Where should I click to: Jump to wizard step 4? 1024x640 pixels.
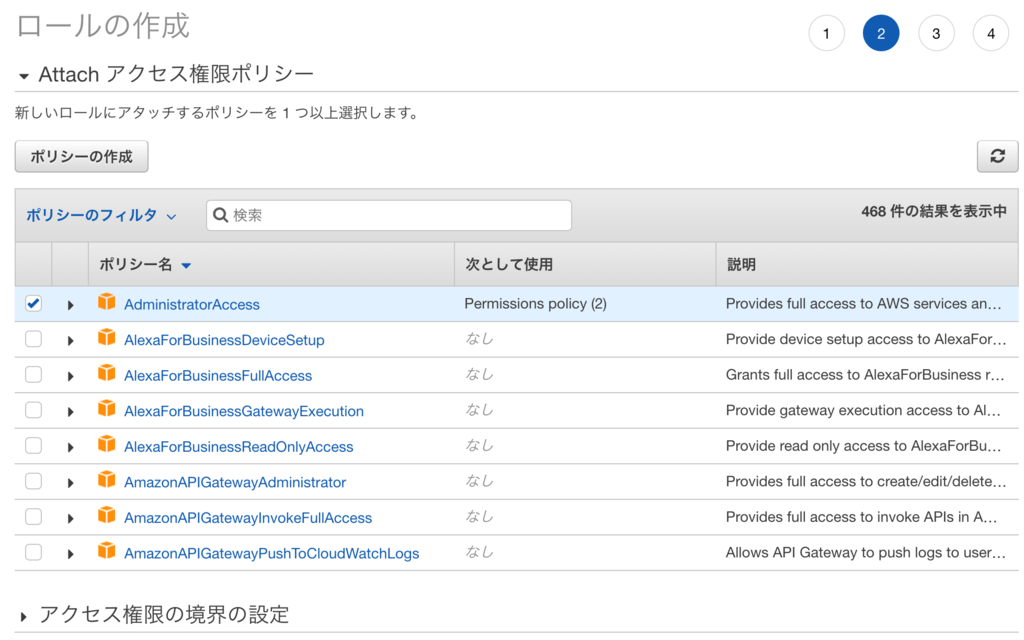click(x=991, y=33)
